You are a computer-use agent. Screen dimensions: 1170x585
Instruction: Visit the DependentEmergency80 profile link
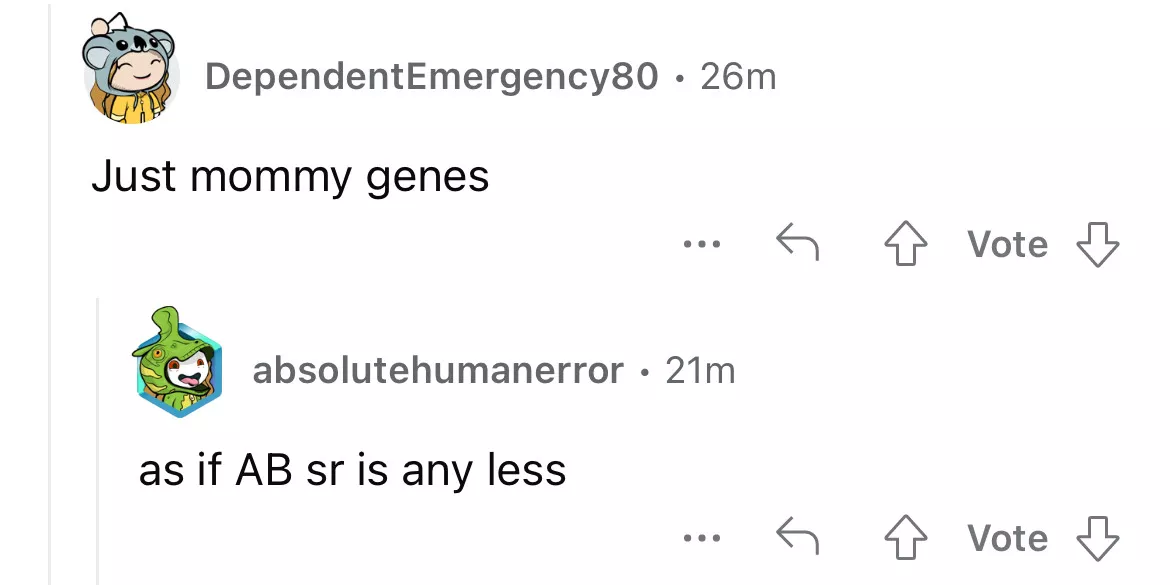(x=431, y=76)
